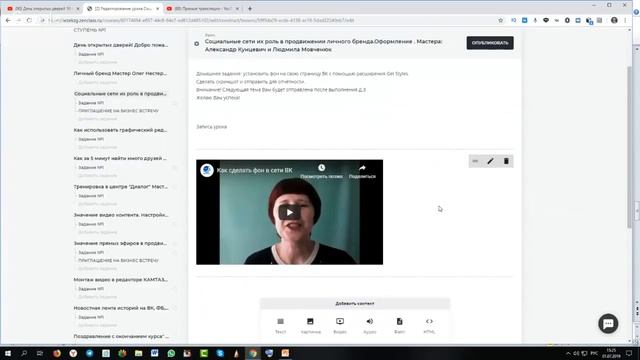Open lesson 'Поздравление с окончанием курса'
The image size is (640, 360).
coord(121,336)
